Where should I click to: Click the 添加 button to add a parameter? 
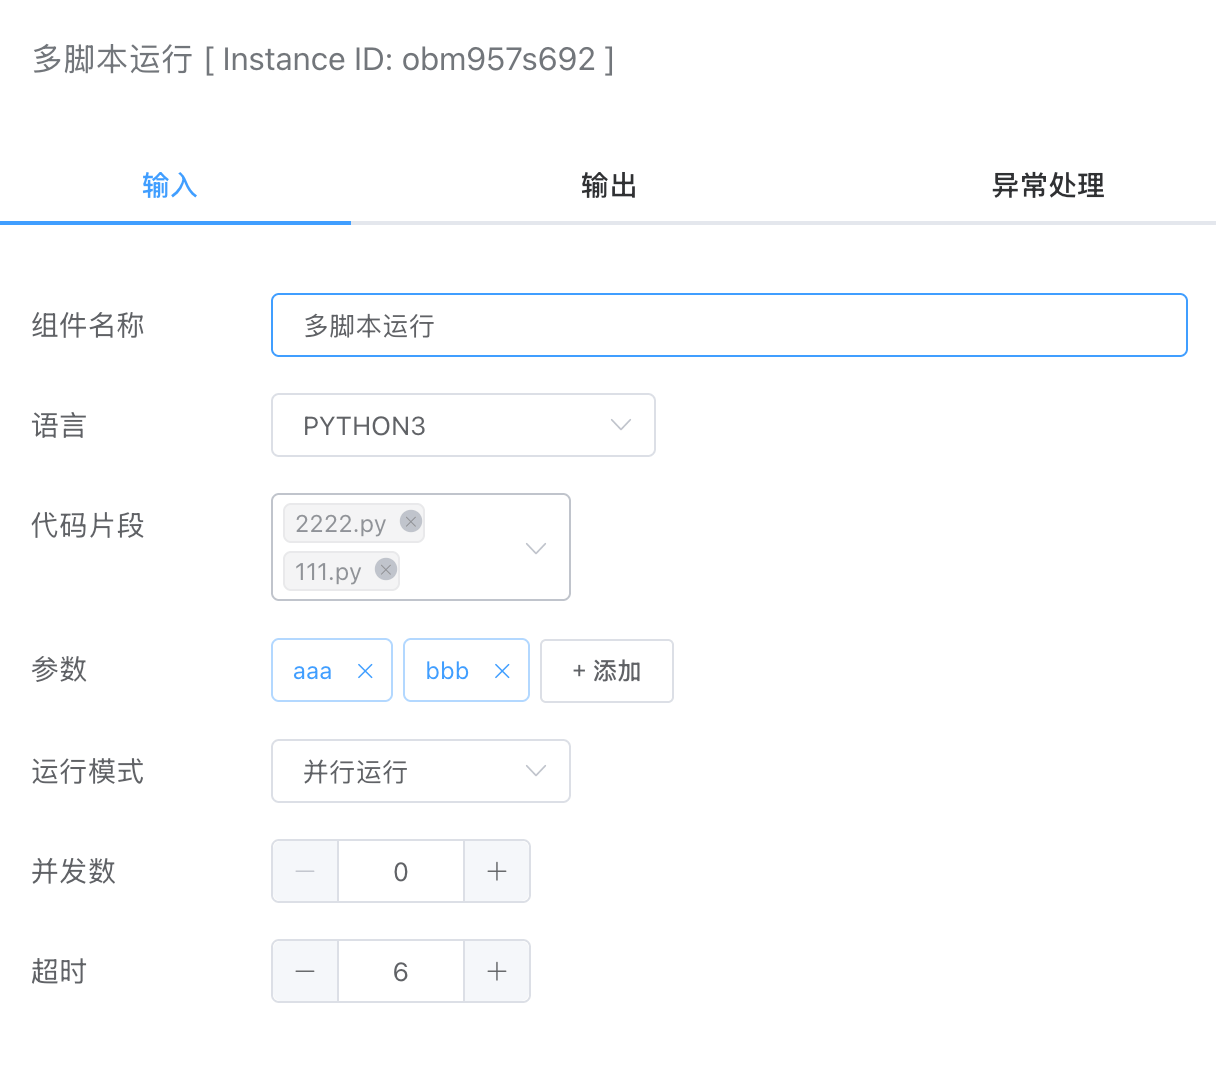pyautogui.click(x=606, y=670)
